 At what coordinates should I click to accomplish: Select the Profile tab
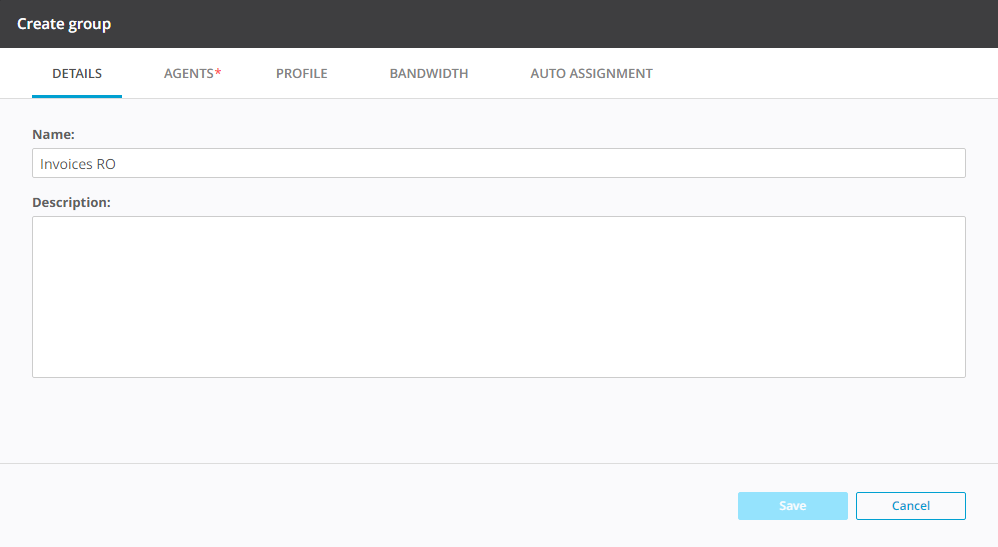pyautogui.click(x=301, y=74)
